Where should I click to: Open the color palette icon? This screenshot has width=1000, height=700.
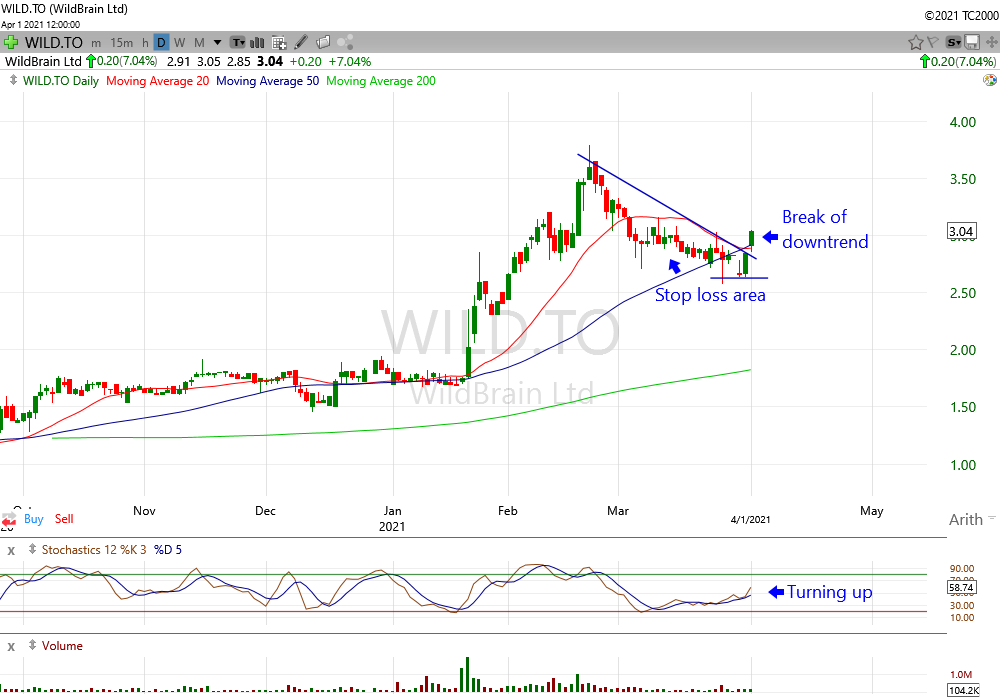coord(990,80)
